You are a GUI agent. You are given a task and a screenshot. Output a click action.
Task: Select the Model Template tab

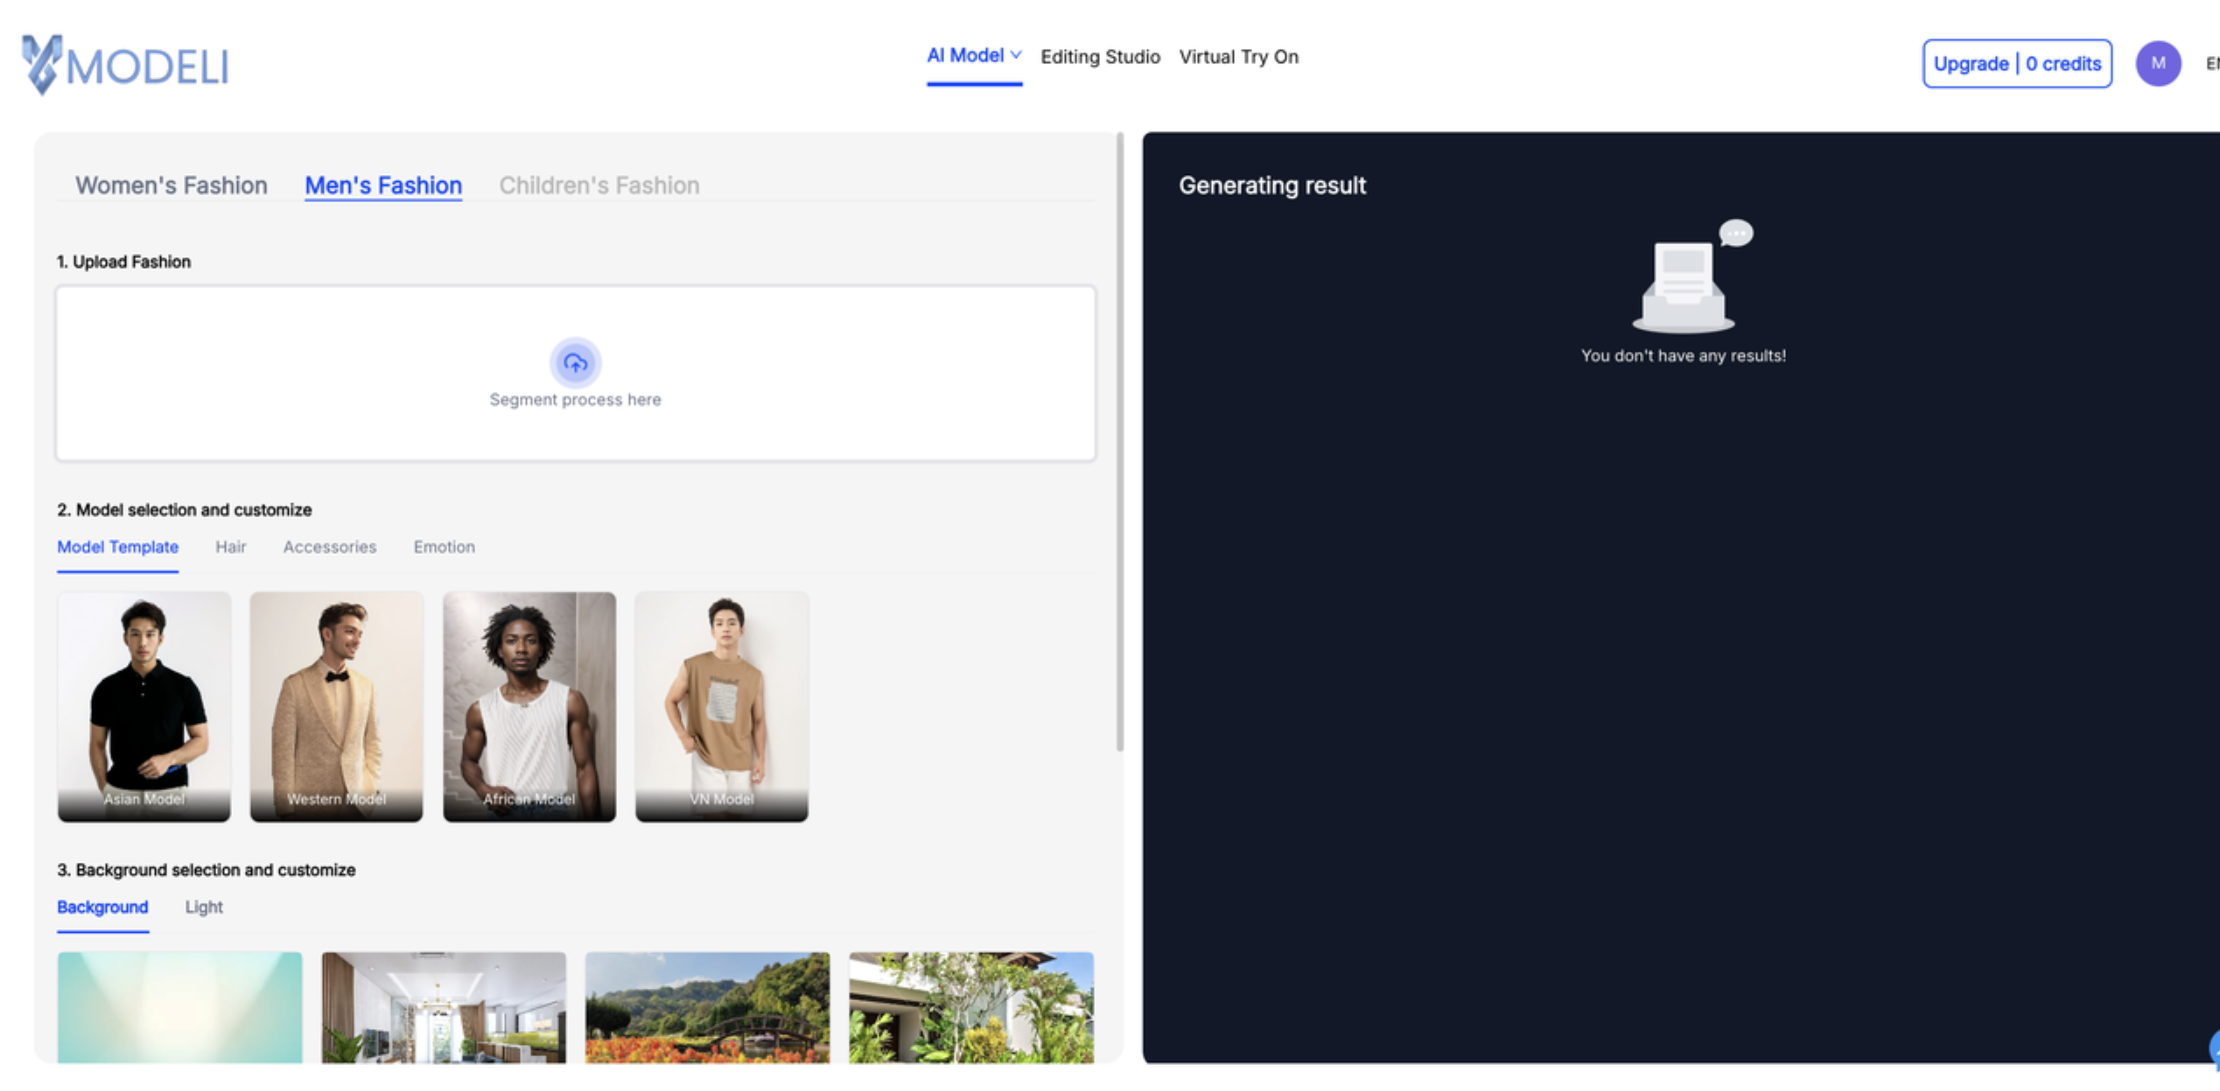[x=117, y=547]
